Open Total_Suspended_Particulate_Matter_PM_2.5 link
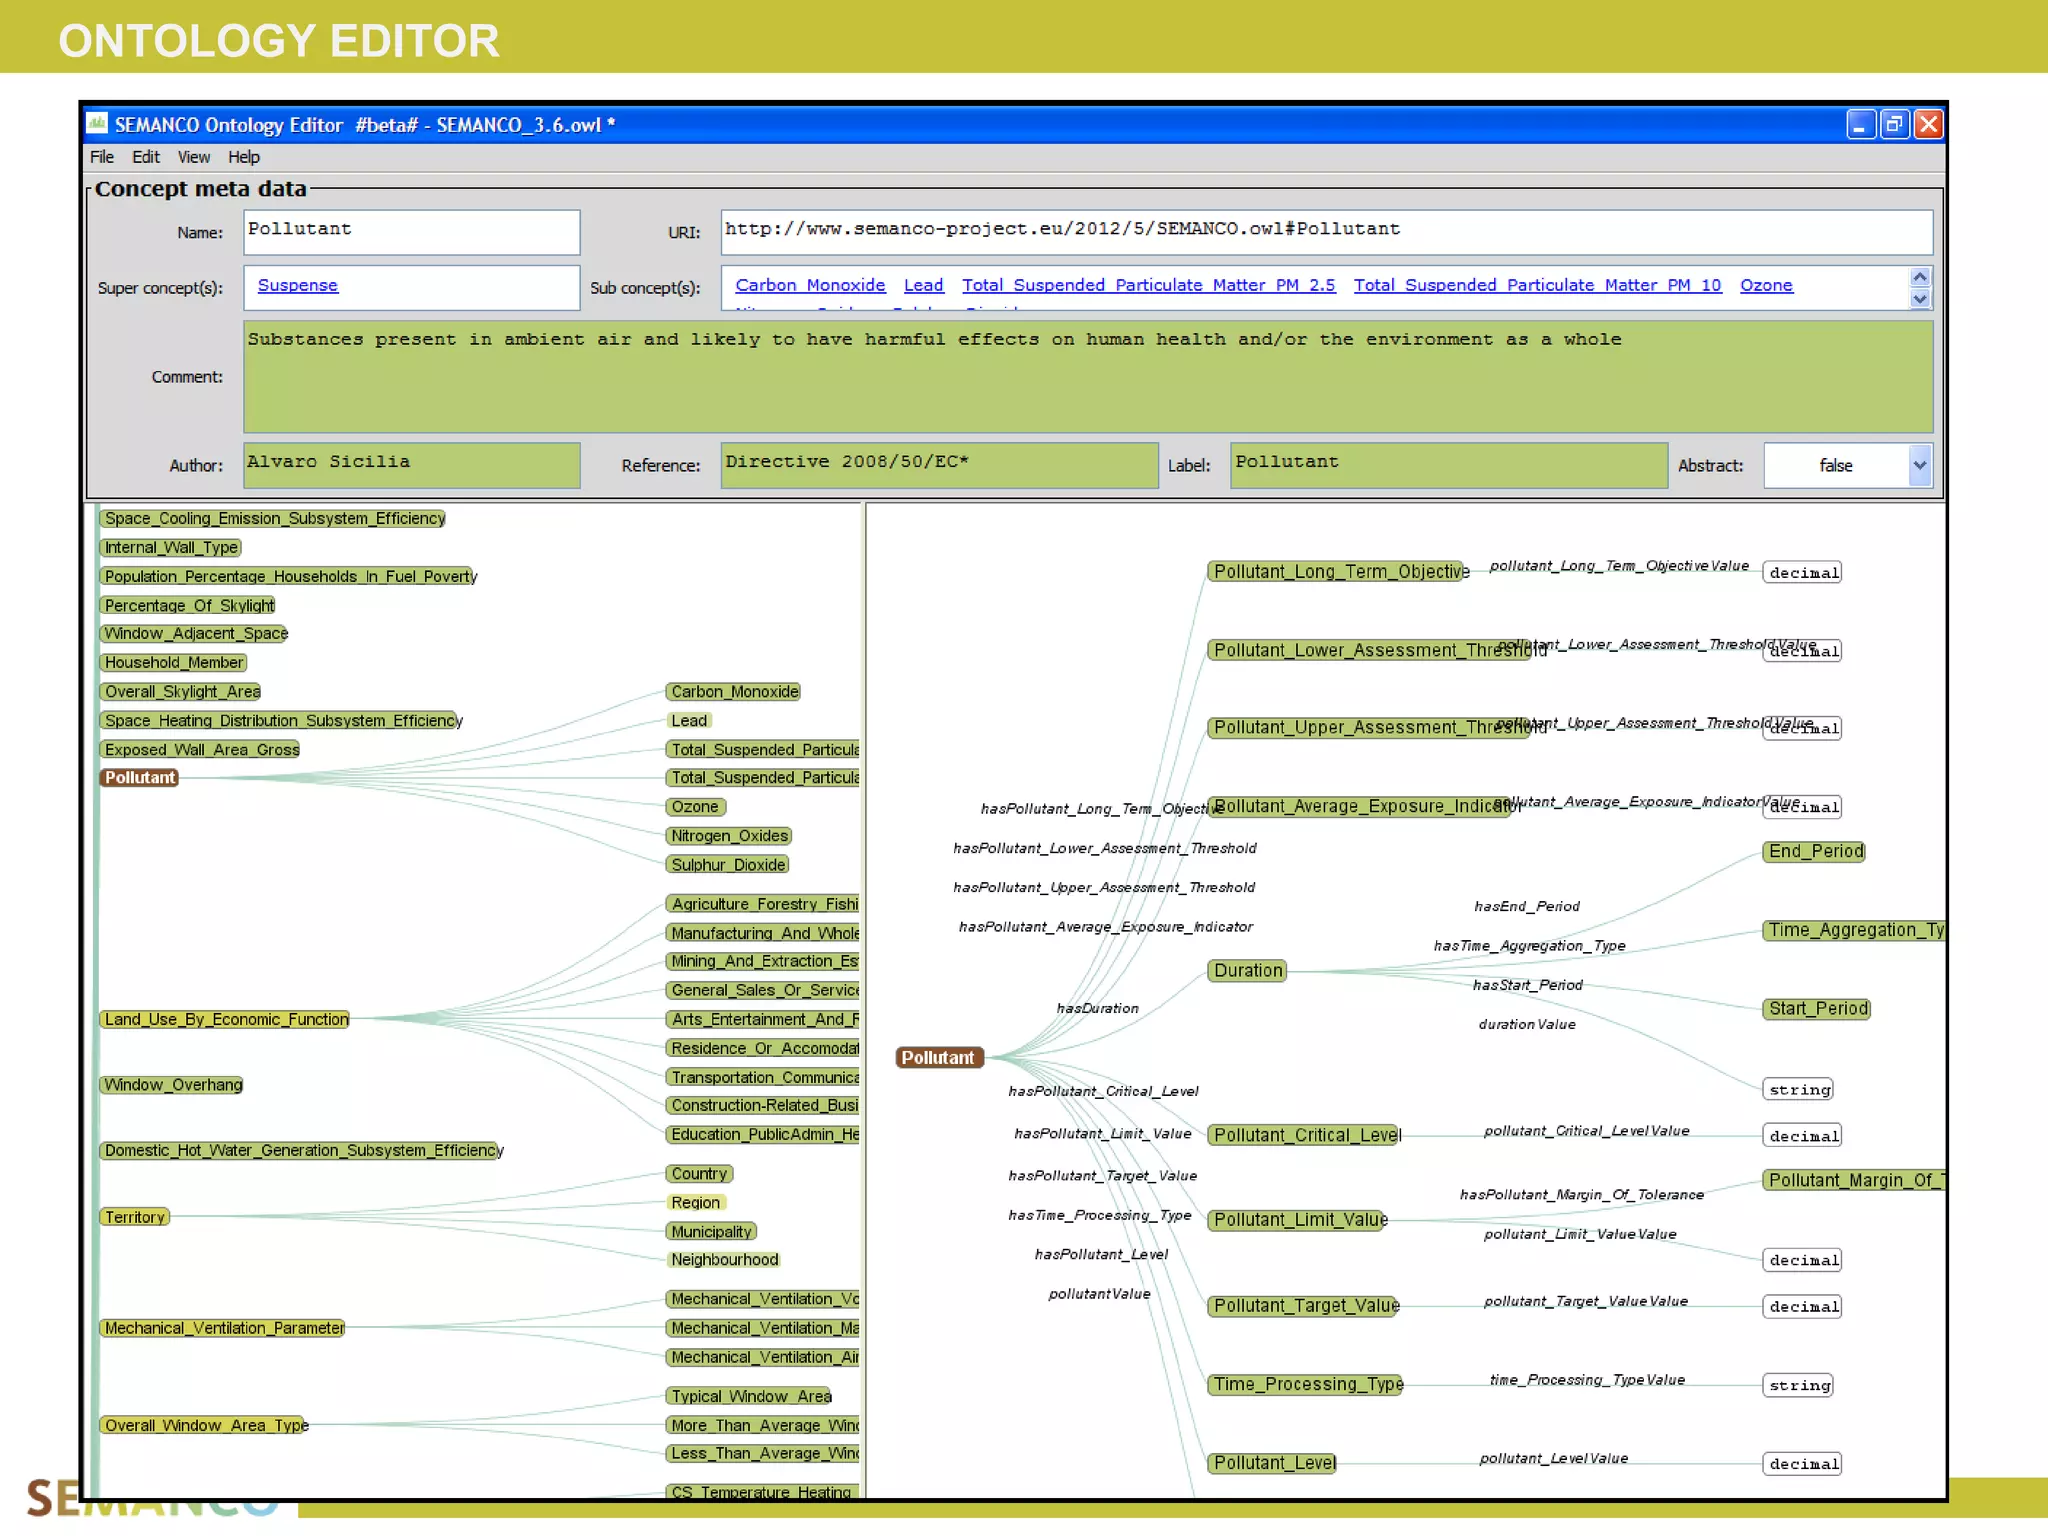The width and height of the screenshot is (2048, 1536). point(1149,285)
